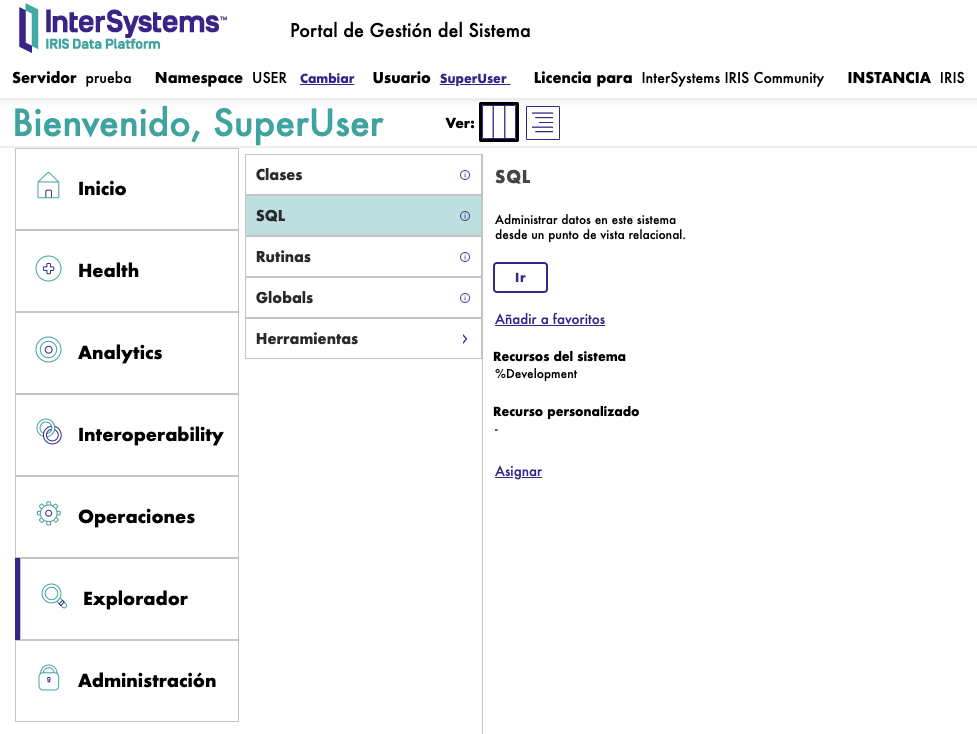
Task: Click the Asignar link
Action: (518, 472)
